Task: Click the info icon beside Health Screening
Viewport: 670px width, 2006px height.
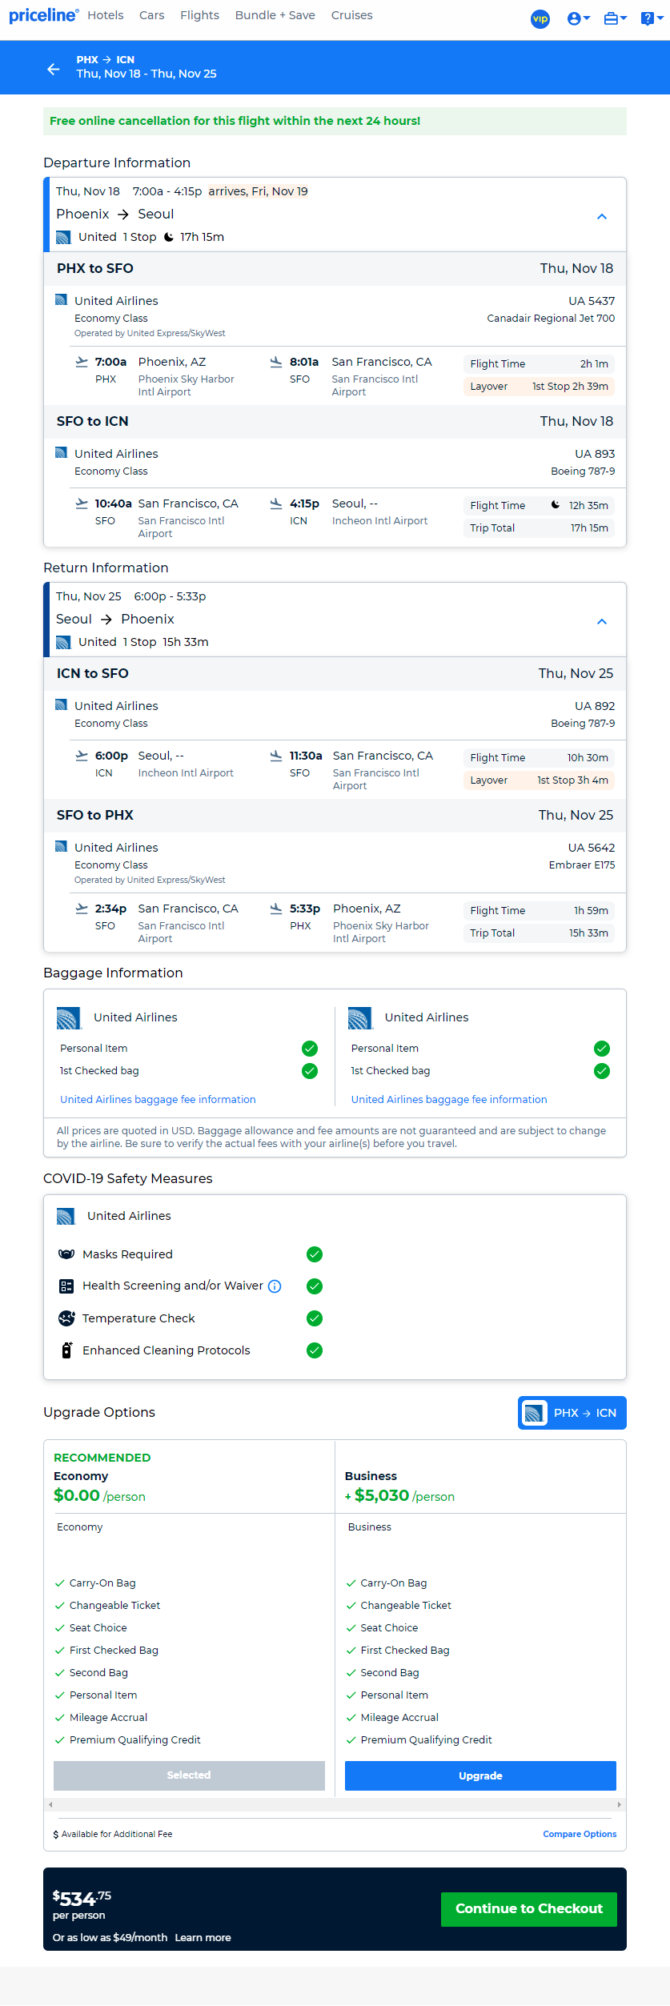Action: (x=275, y=1286)
